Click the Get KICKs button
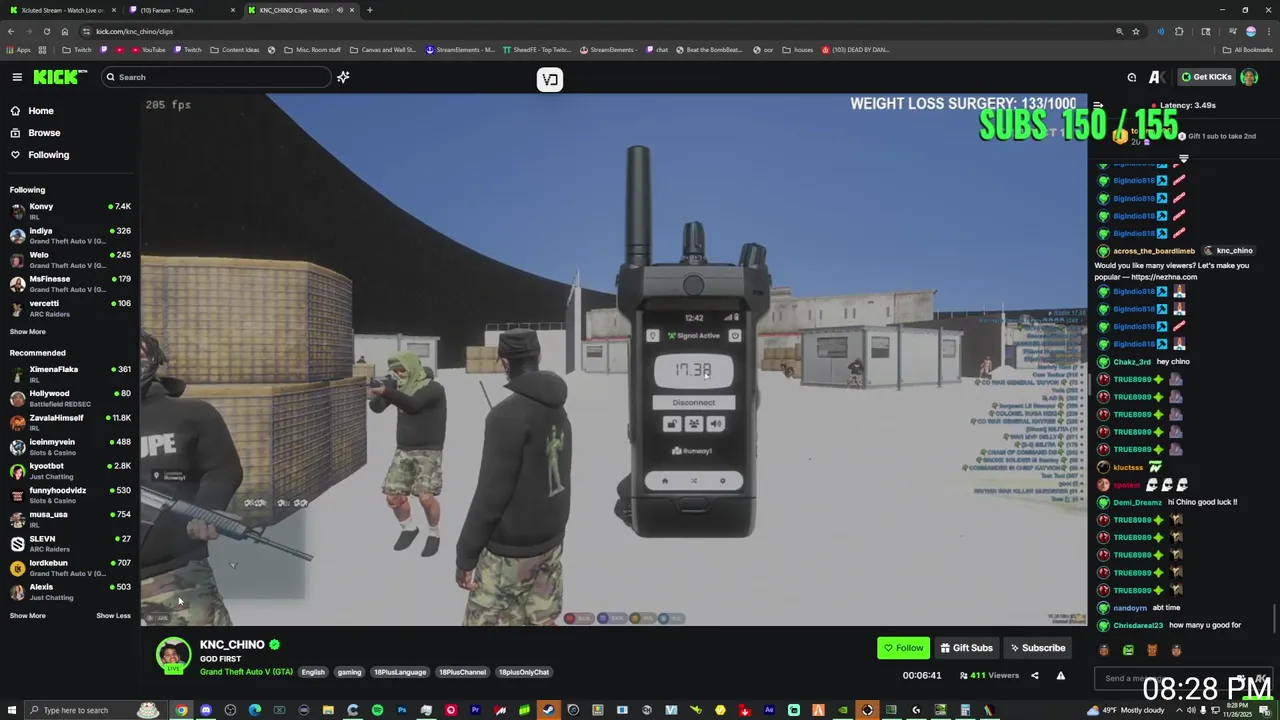This screenshot has width=1280, height=720. [1205, 77]
